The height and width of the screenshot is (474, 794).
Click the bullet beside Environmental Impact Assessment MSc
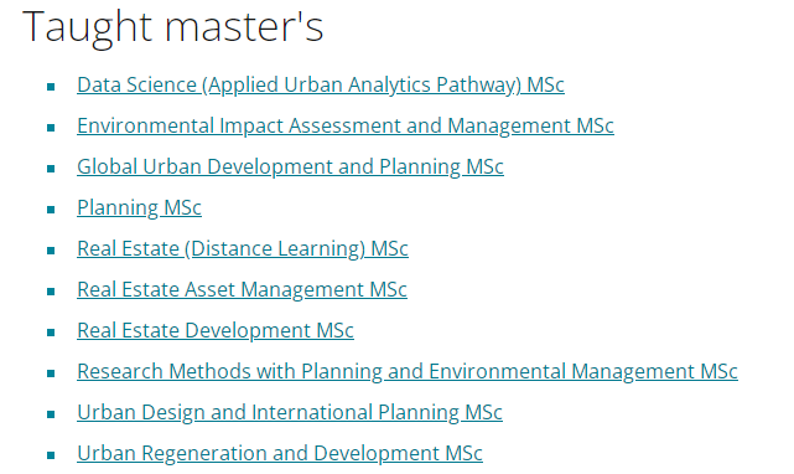(x=51, y=128)
